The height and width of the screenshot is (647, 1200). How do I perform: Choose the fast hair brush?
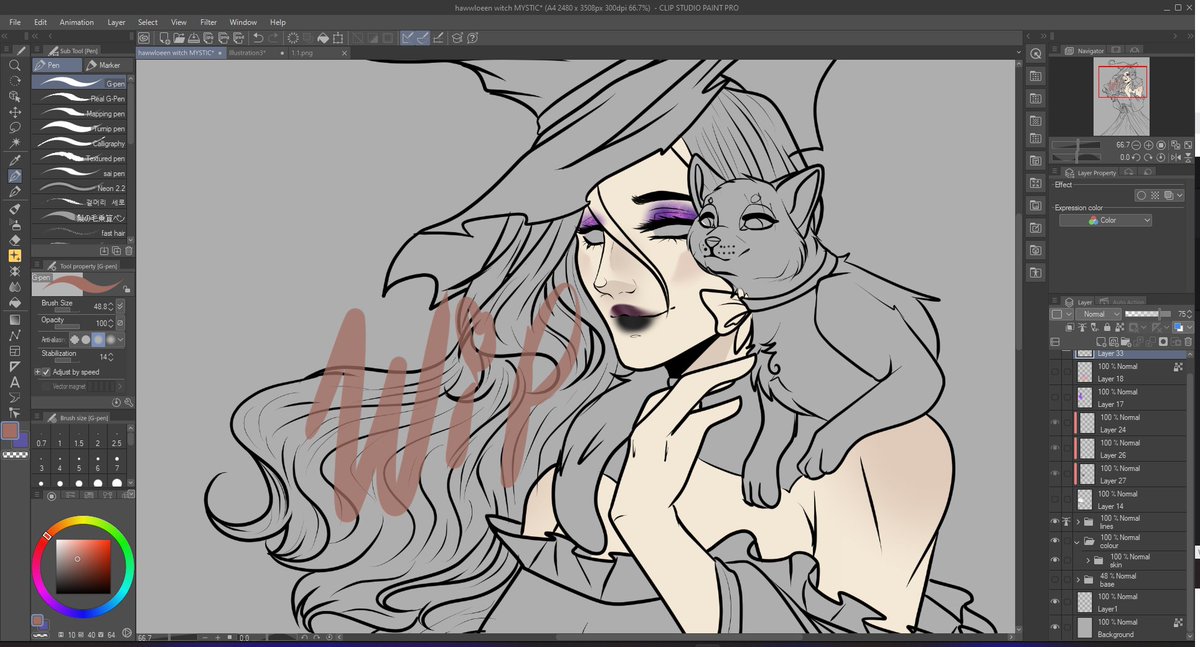[x=79, y=233]
